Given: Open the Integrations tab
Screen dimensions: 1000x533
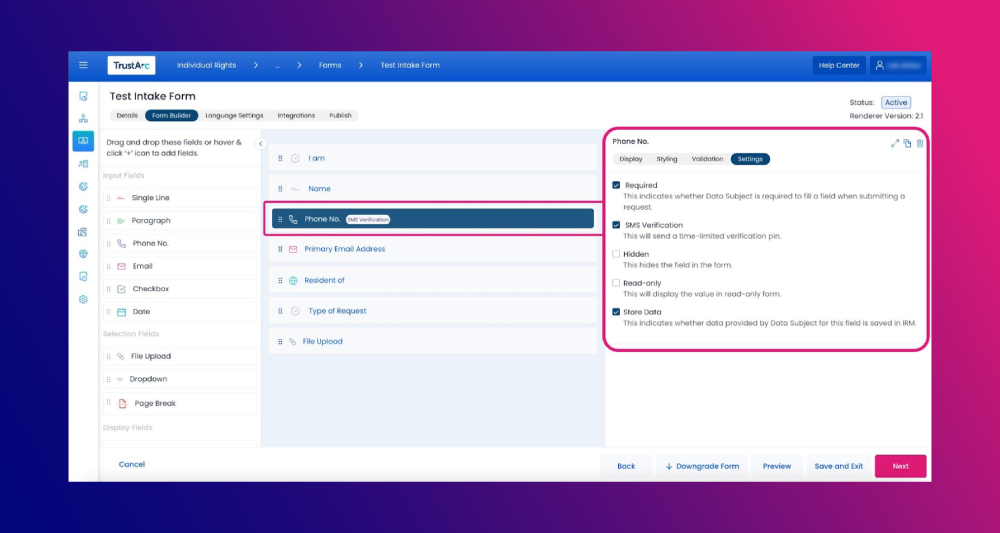Looking at the screenshot, I should point(296,115).
